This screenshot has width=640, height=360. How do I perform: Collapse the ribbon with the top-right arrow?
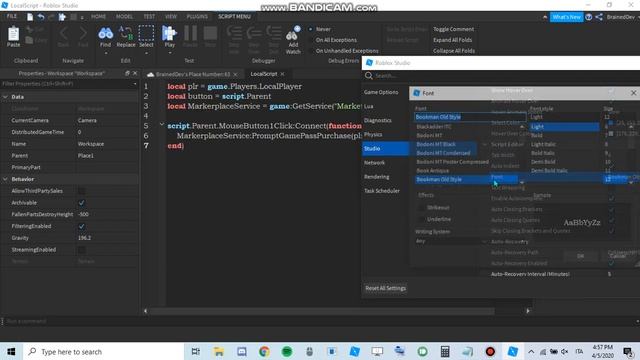pyautogui.click(x=545, y=17)
